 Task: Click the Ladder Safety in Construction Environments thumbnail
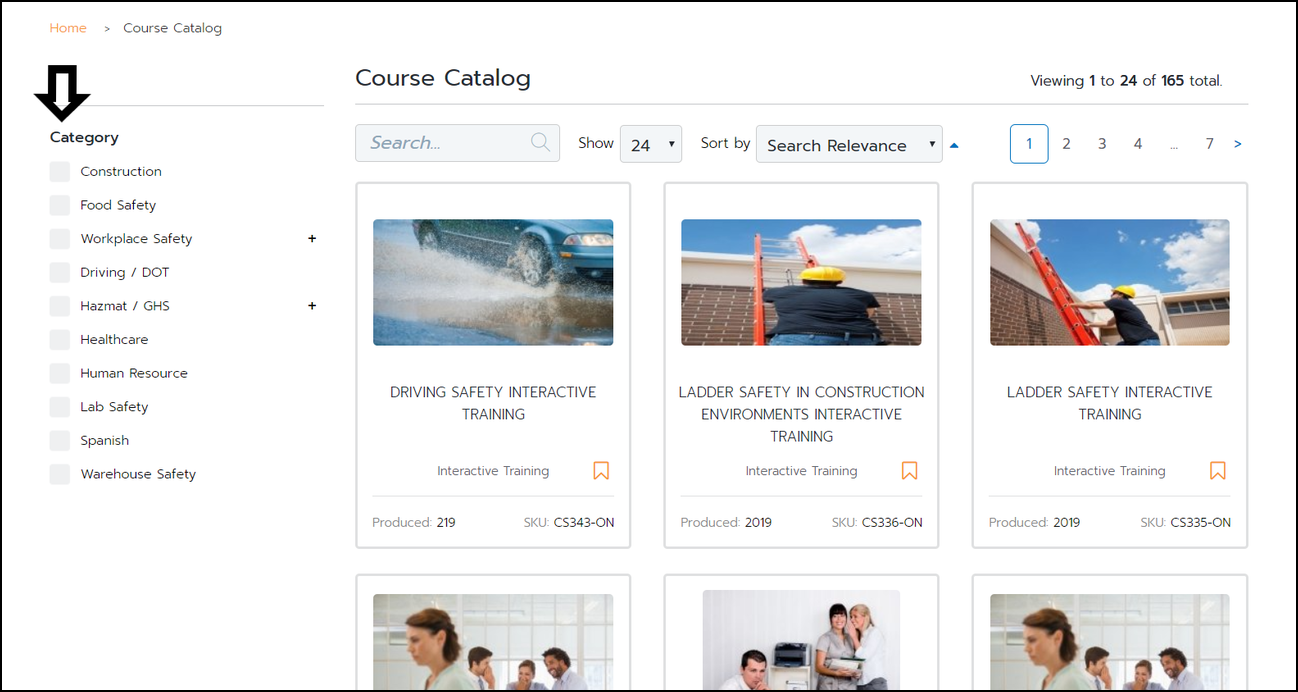click(801, 282)
